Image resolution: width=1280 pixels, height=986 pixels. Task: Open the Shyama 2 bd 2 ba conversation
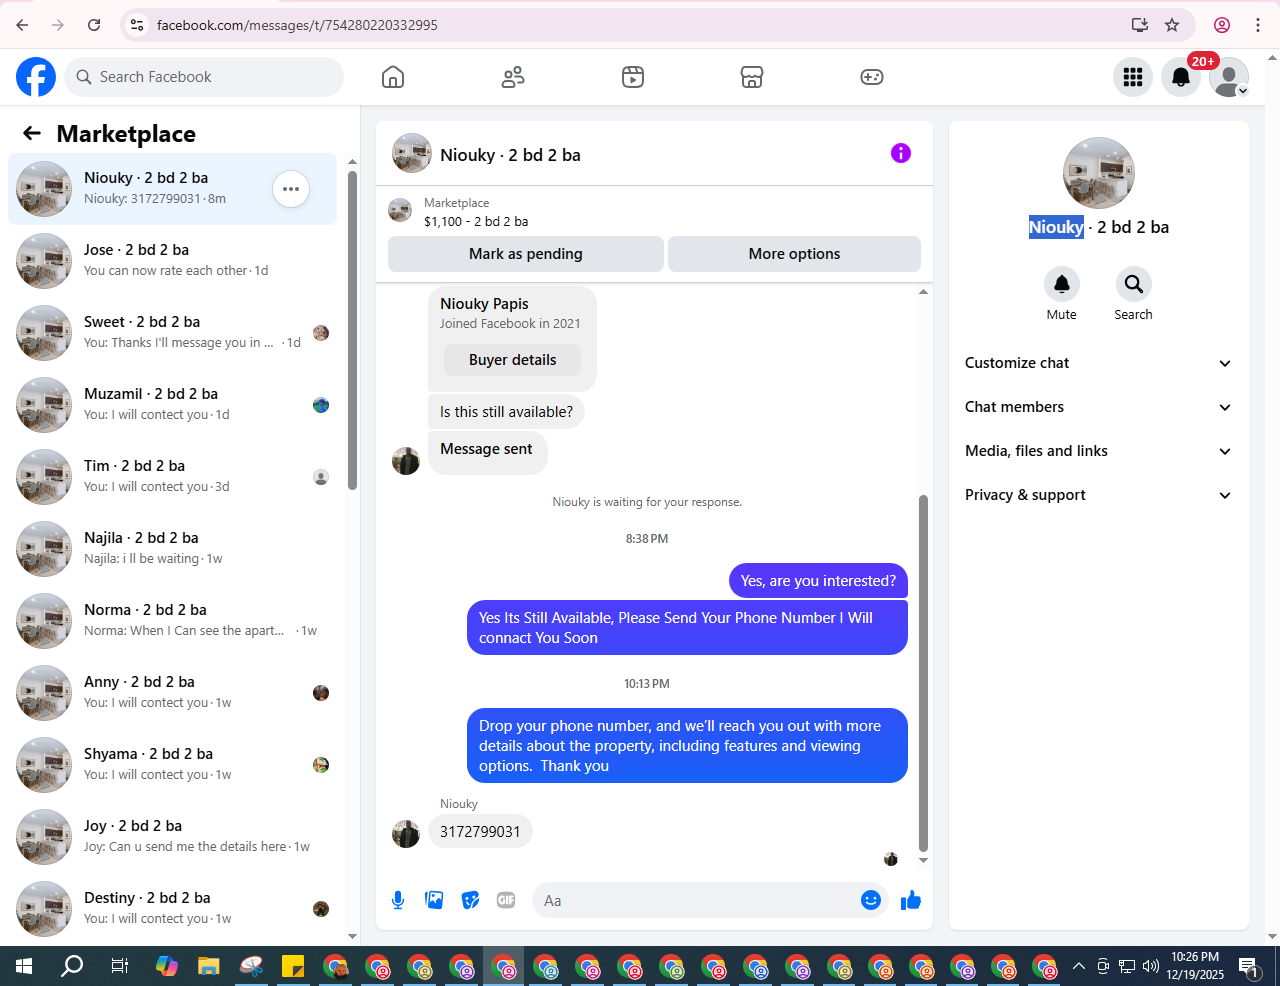pyautogui.click(x=172, y=765)
